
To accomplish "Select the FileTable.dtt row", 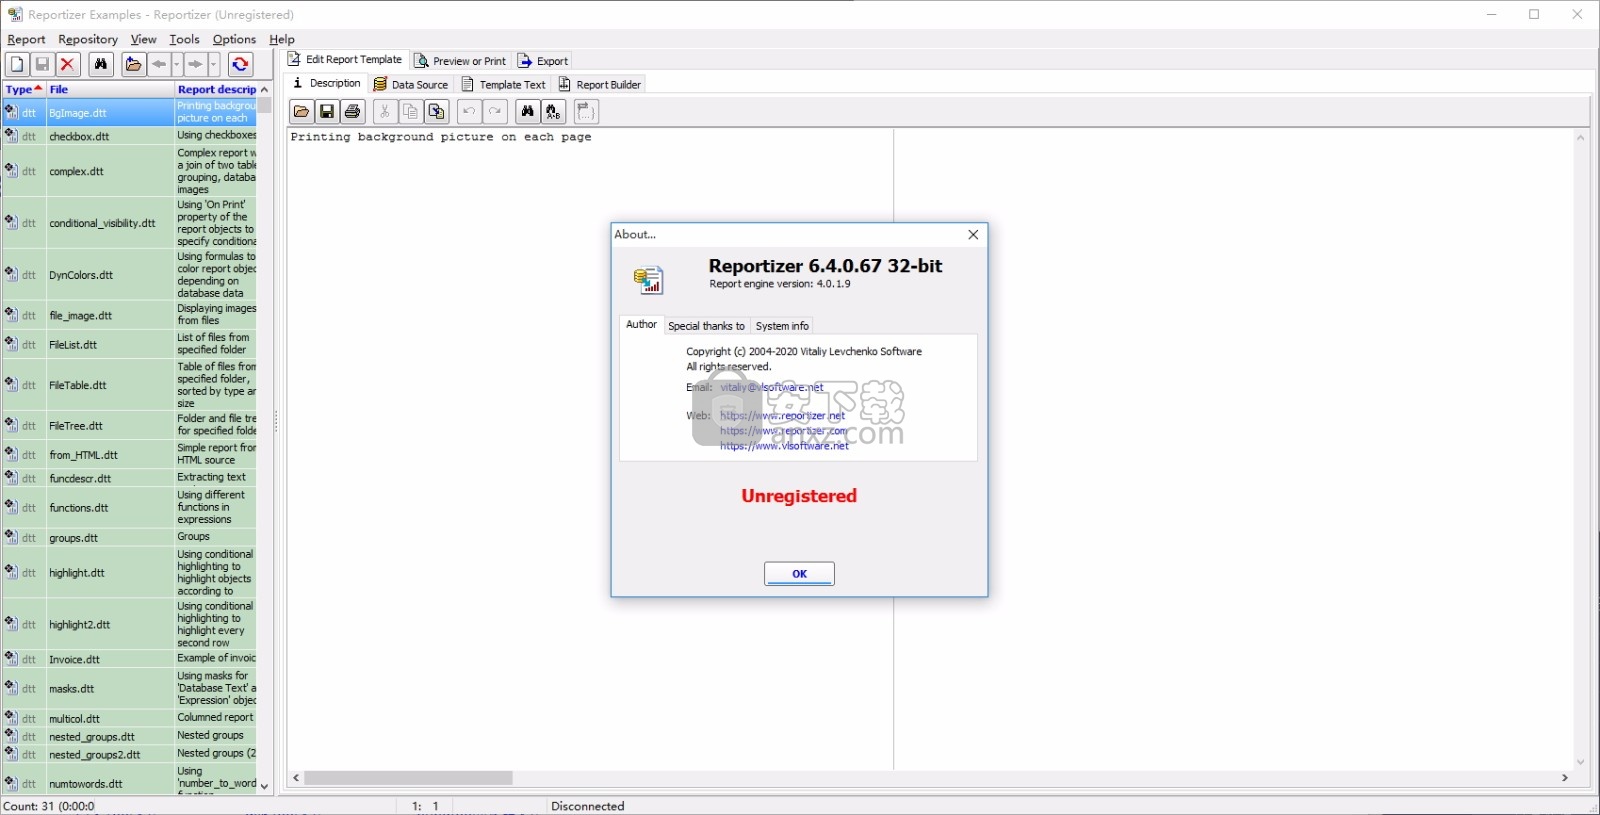I will [130, 385].
